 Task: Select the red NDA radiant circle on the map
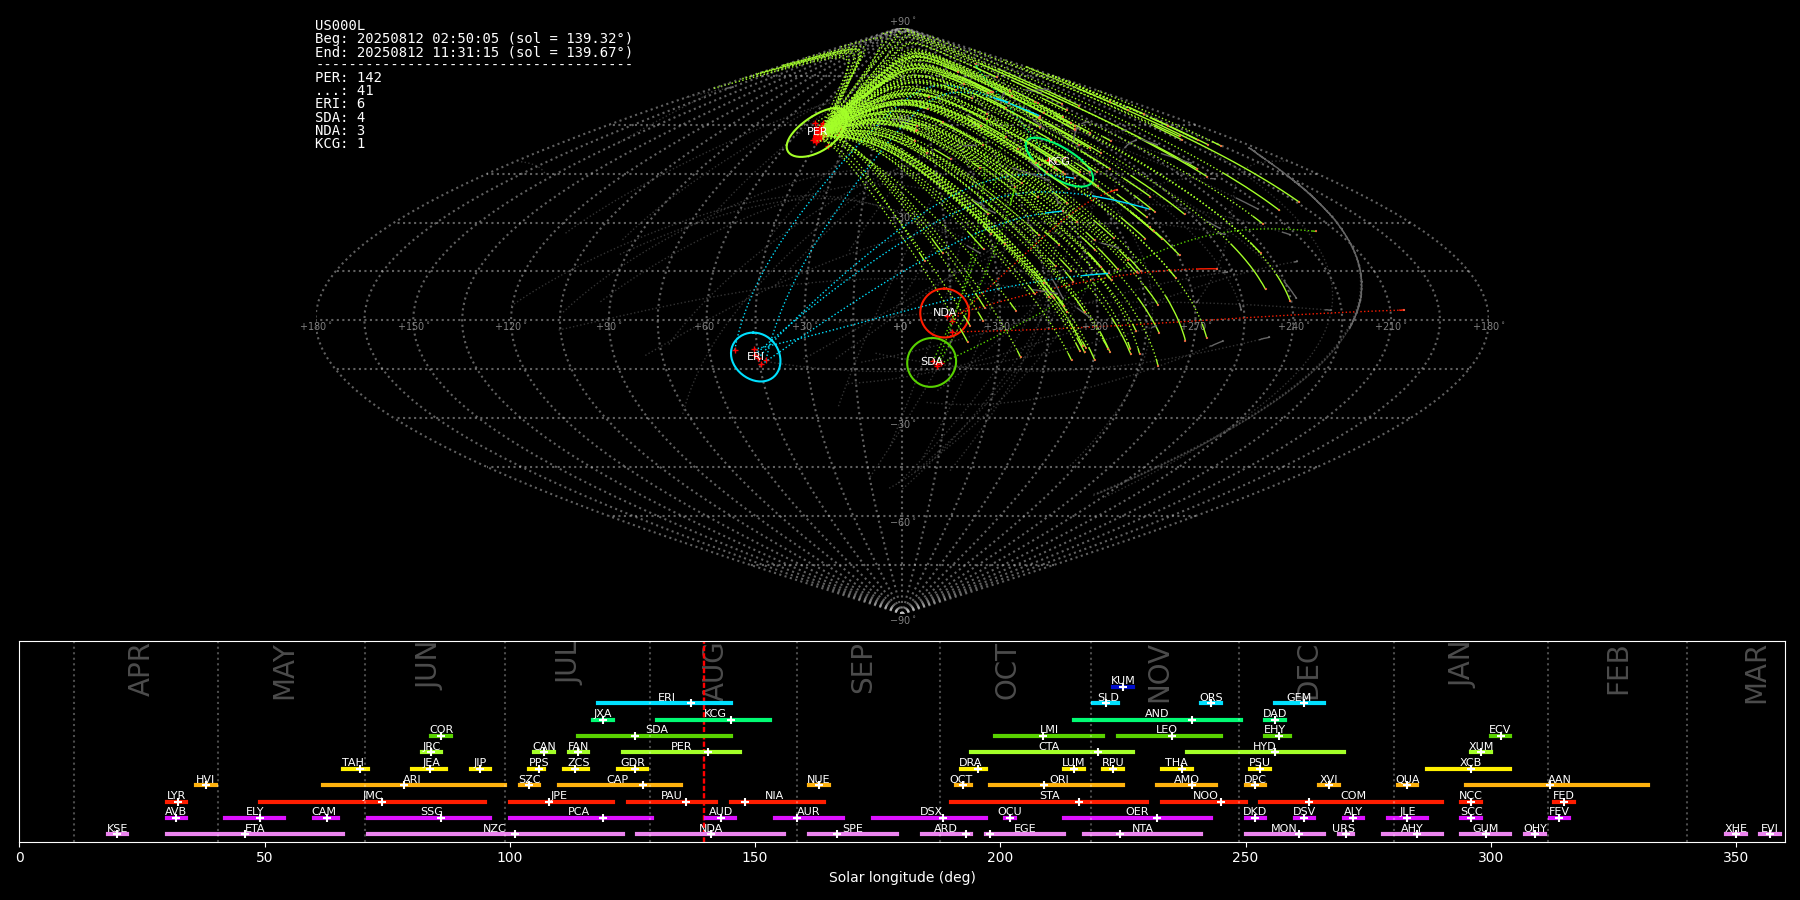point(944,313)
